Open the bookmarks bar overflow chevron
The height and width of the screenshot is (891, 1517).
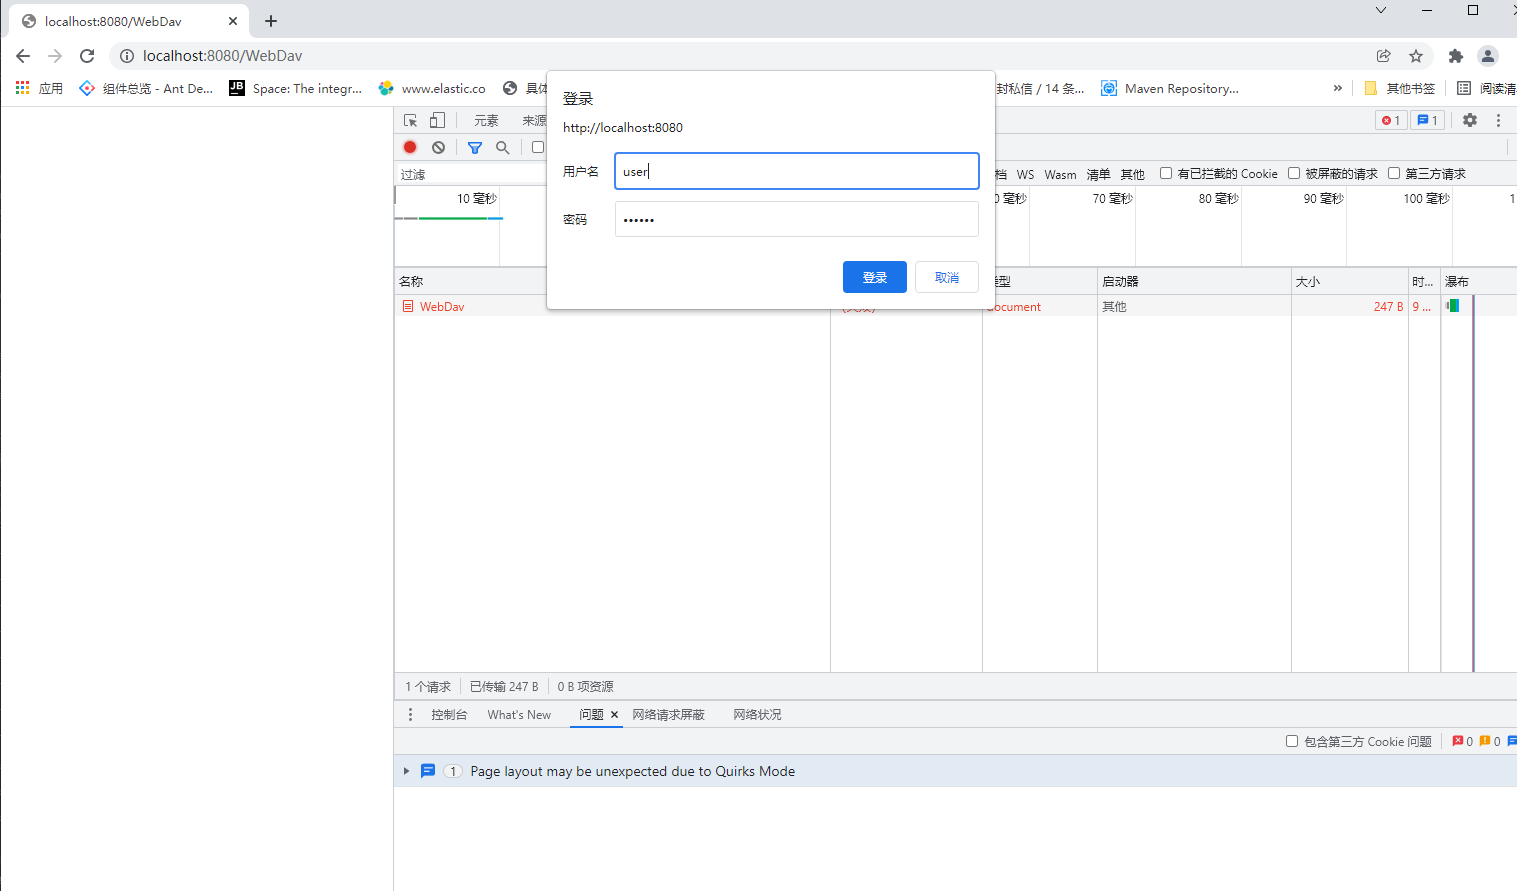point(1338,88)
